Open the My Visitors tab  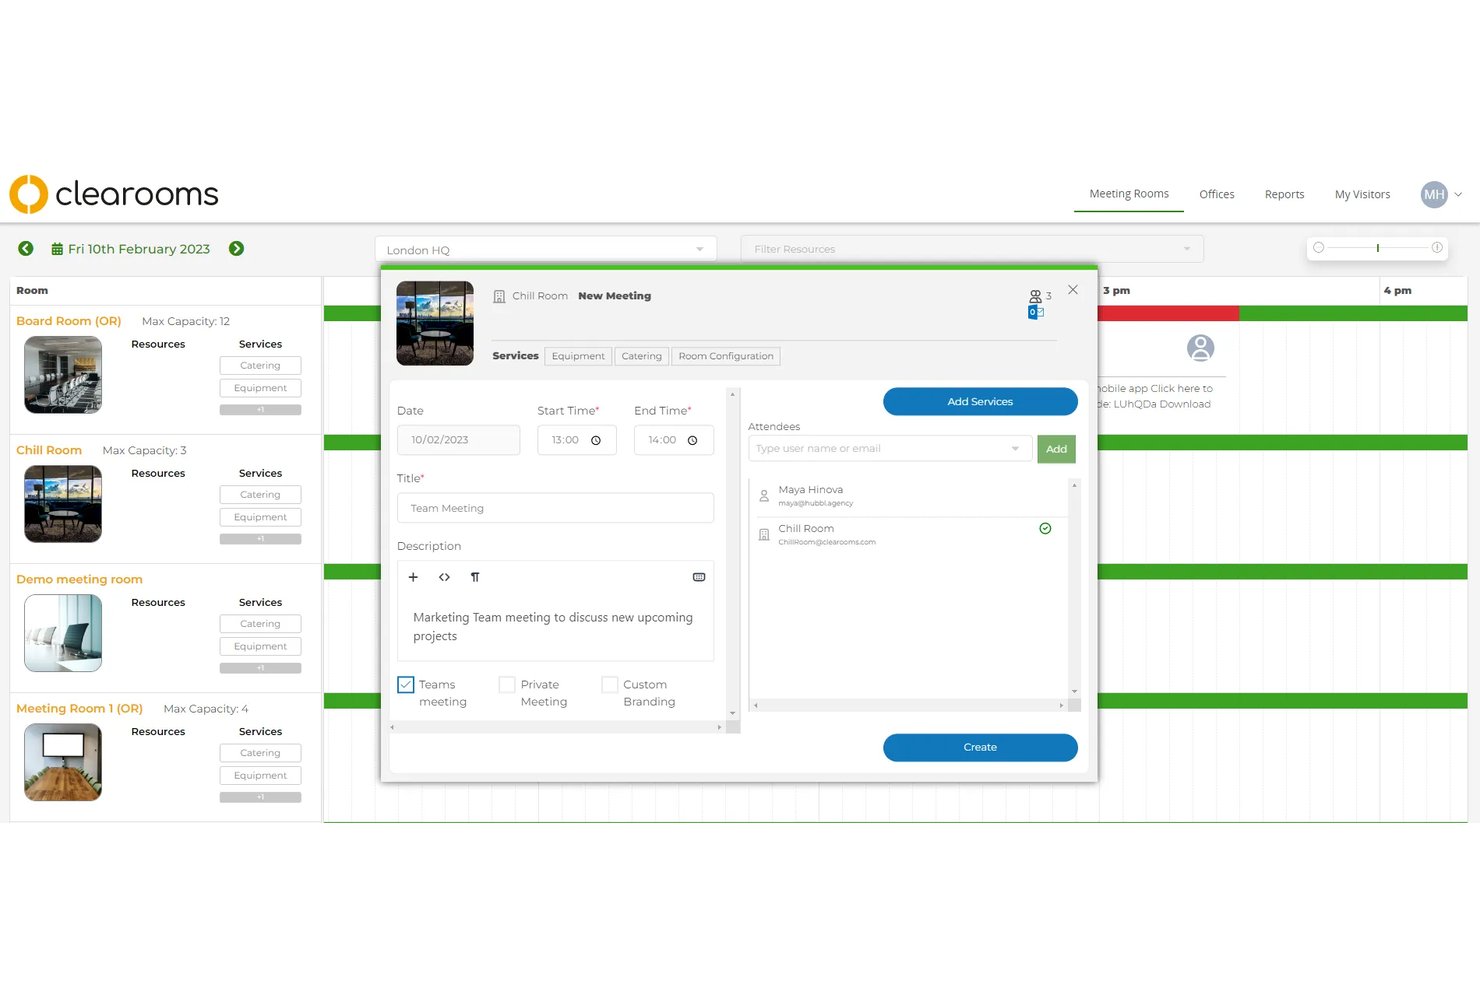pyautogui.click(x=1362, y=195)
